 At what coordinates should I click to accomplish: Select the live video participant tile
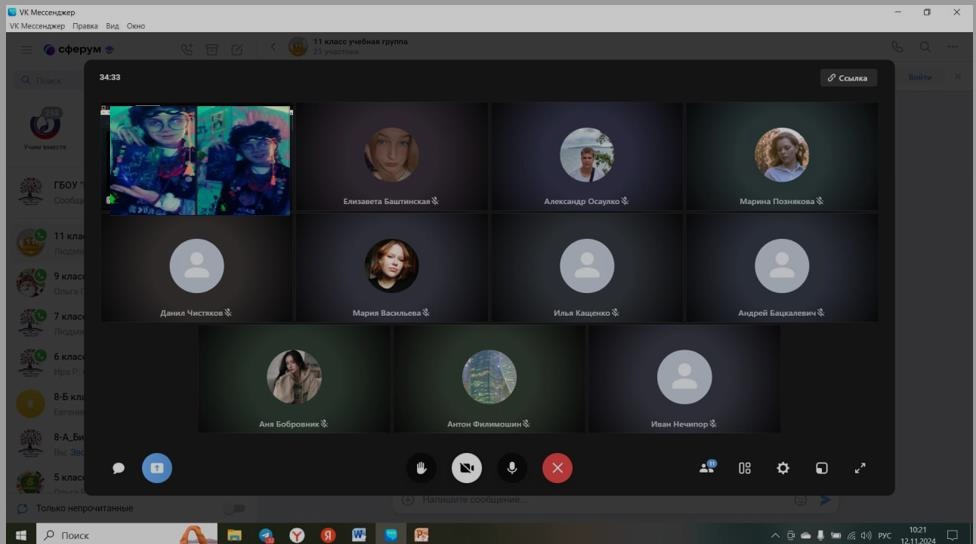point(197,161)
